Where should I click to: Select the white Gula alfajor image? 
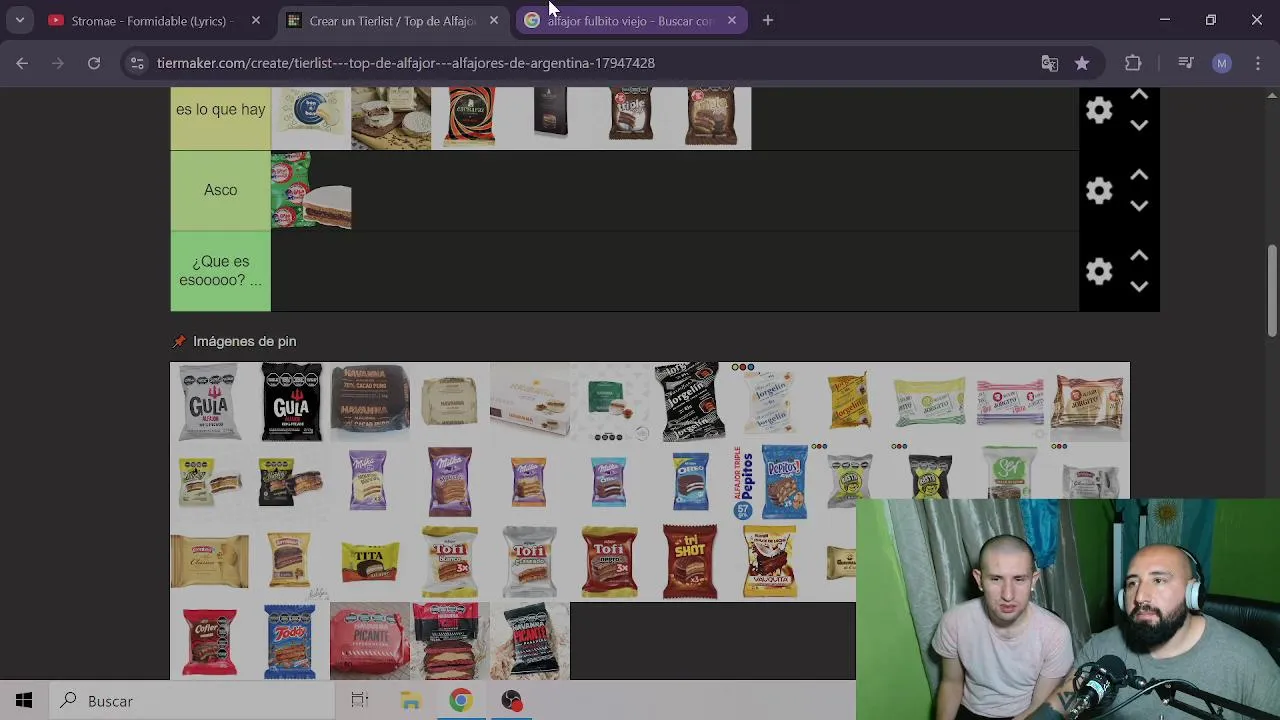(x=210, y=402)
